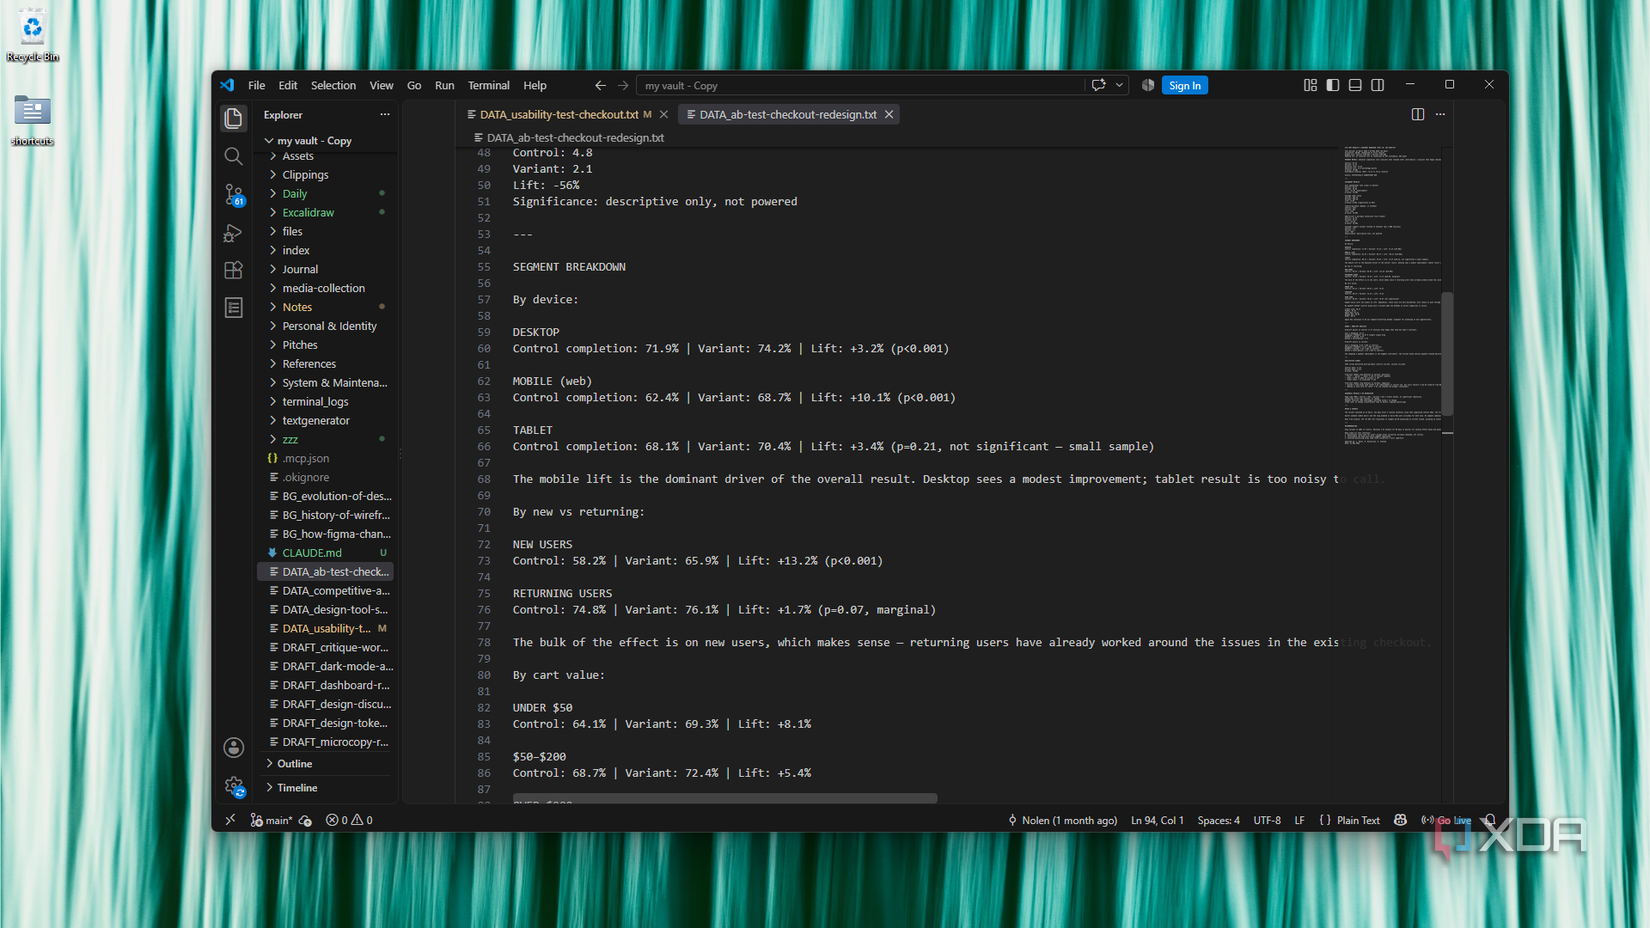This screenshot has height=928, width=1650.
Task: Open the Selection menu
Action: pos(333,86)
